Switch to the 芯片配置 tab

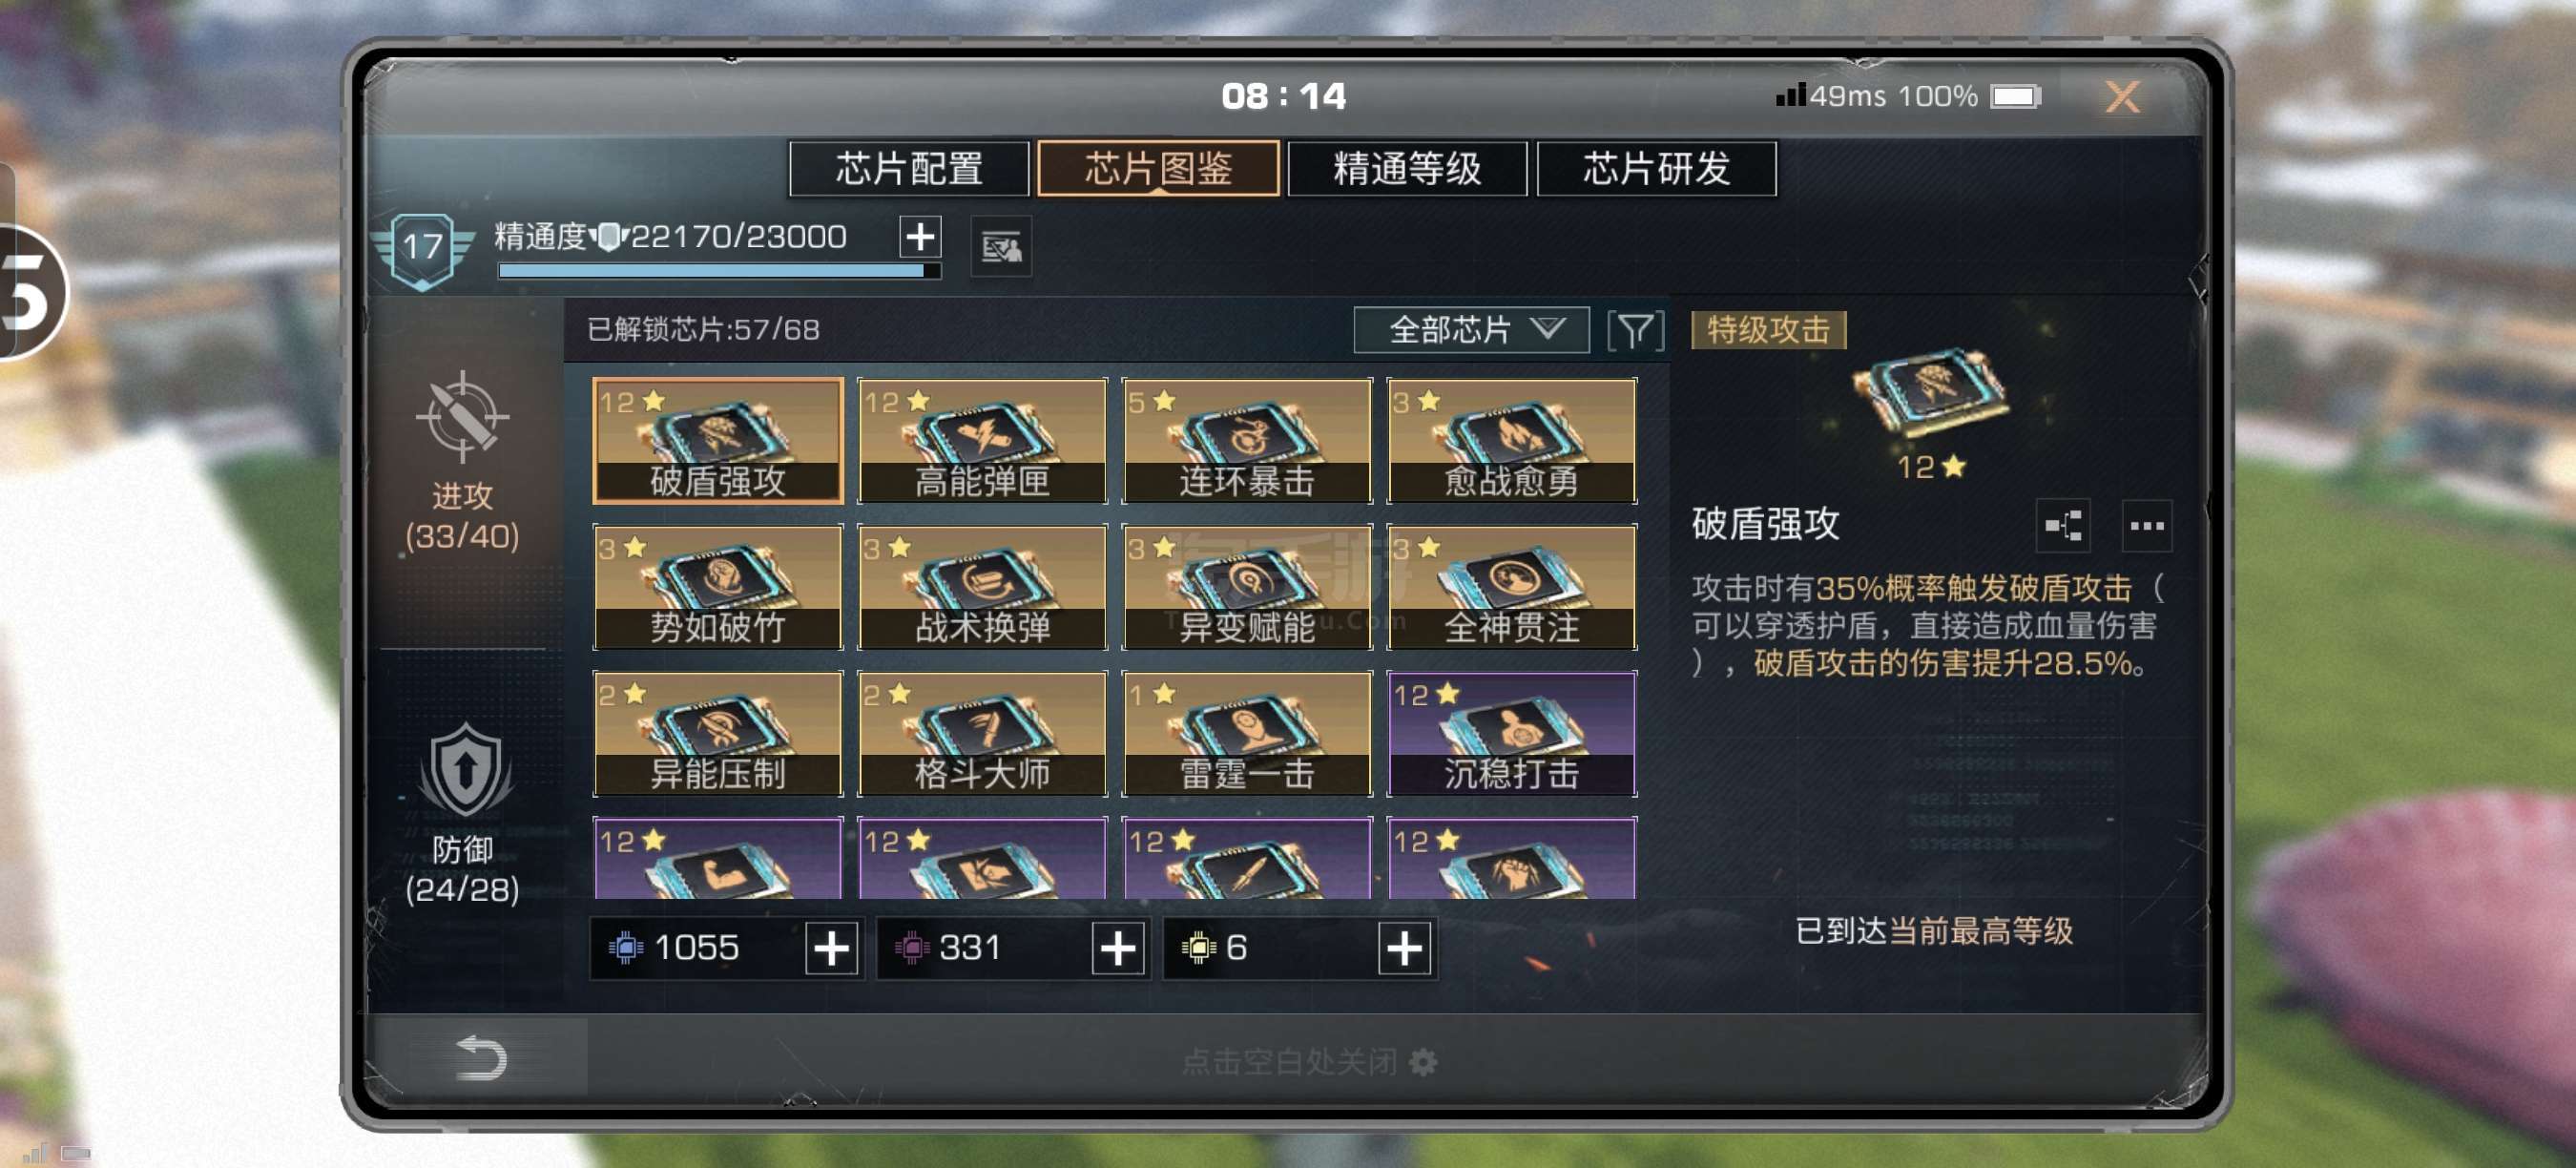909,168
